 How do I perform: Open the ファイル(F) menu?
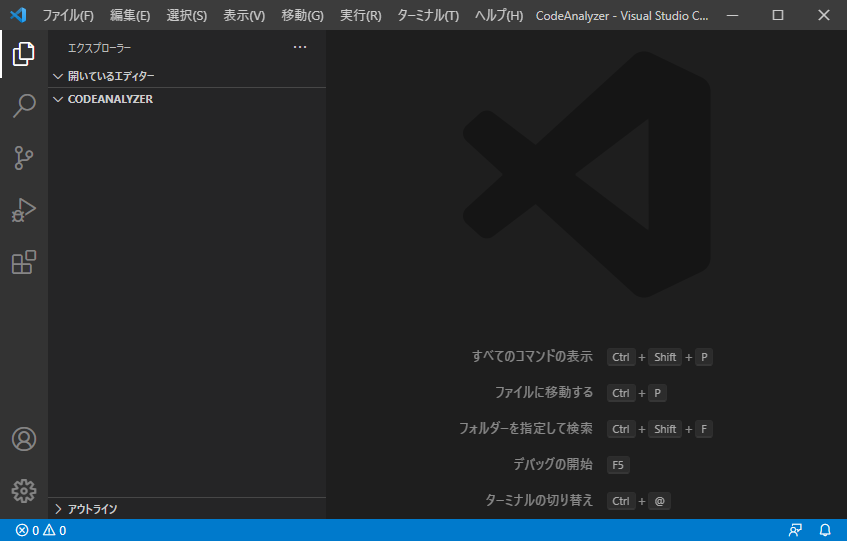click(x=68, y=16)
